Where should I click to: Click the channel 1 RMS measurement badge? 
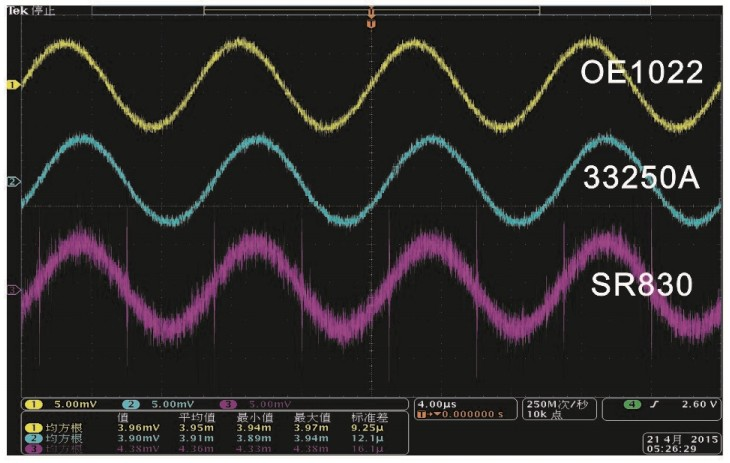point(32,427)
